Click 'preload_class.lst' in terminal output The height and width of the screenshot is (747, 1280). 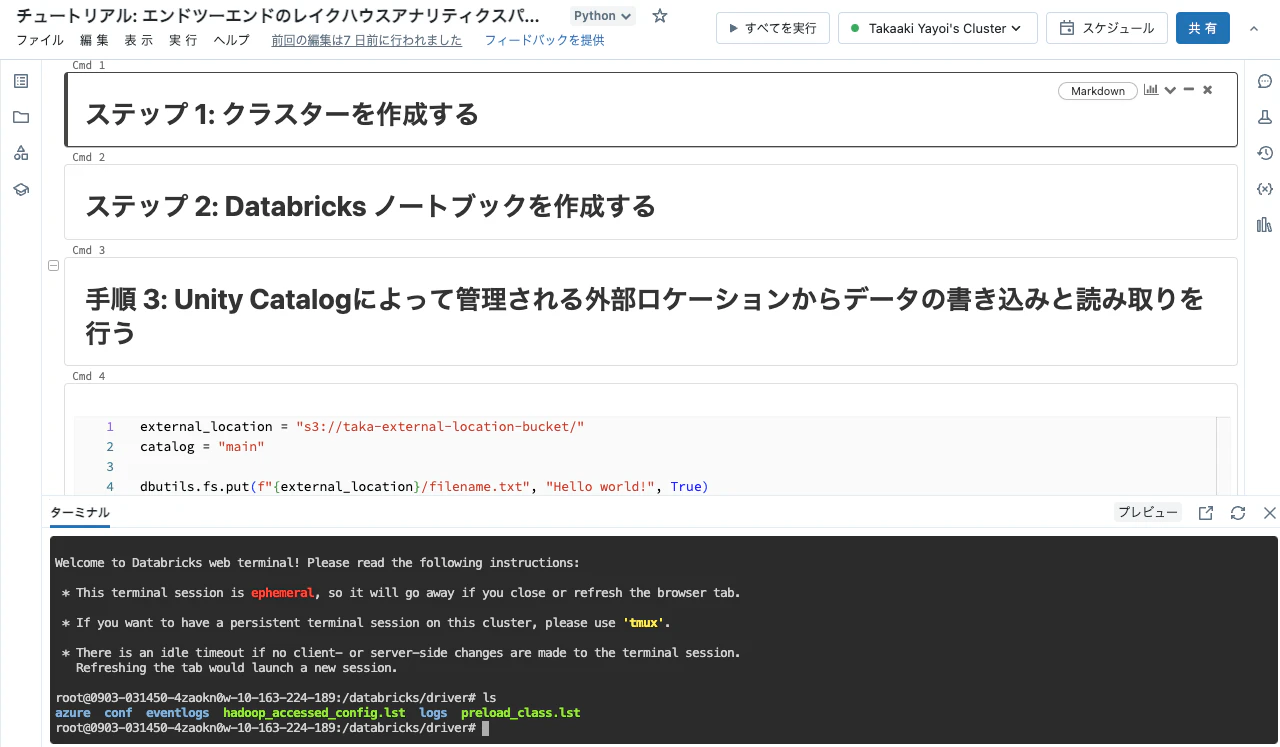coord(521,713)
